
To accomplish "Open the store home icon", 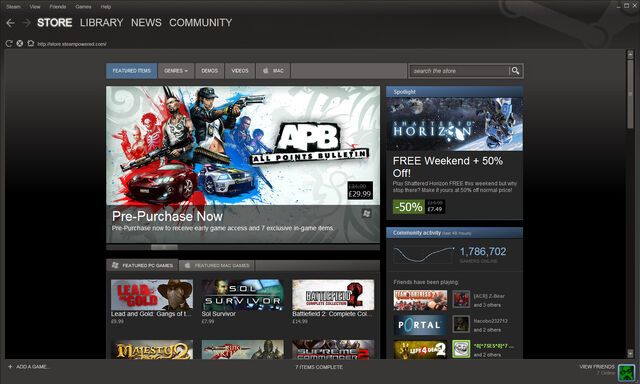I will 31,43.
